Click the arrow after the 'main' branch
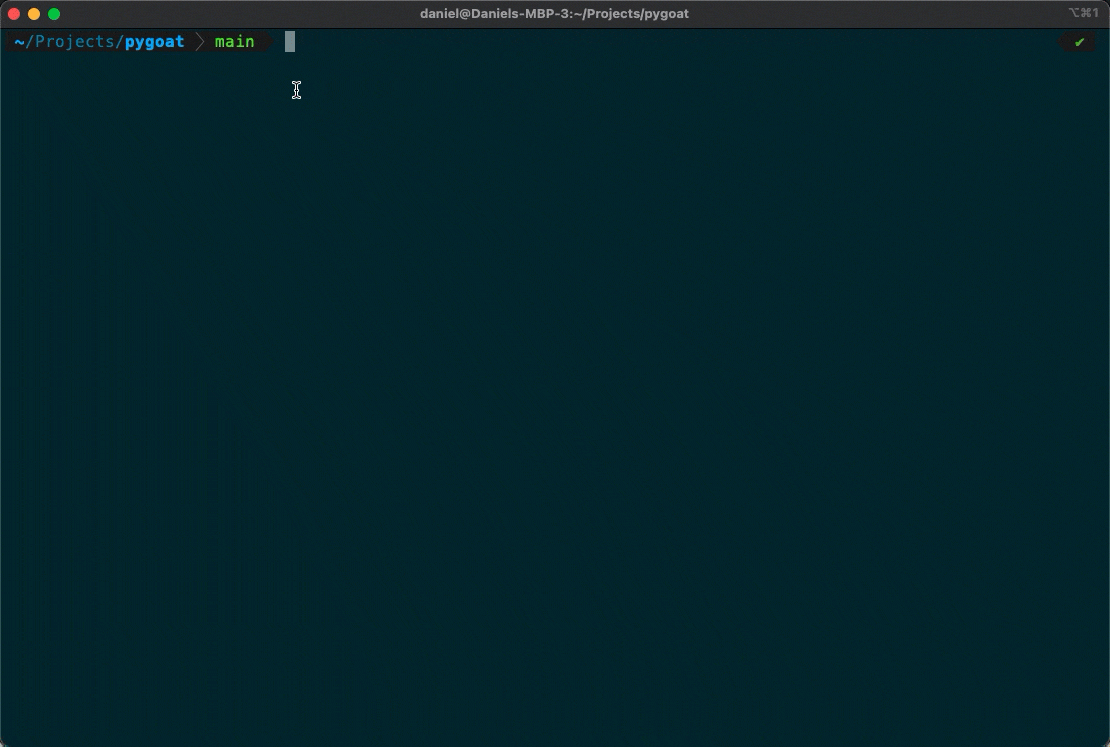The height and width of the screenshot is (747, 1110). pos(267,41)
